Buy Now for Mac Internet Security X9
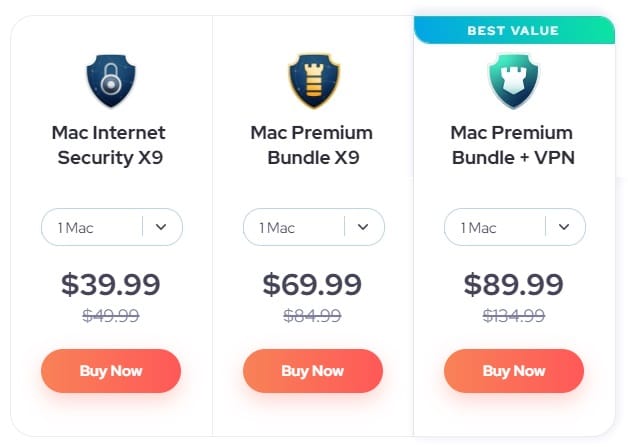Viewport: 628px width, 447px height. point(111,371)
